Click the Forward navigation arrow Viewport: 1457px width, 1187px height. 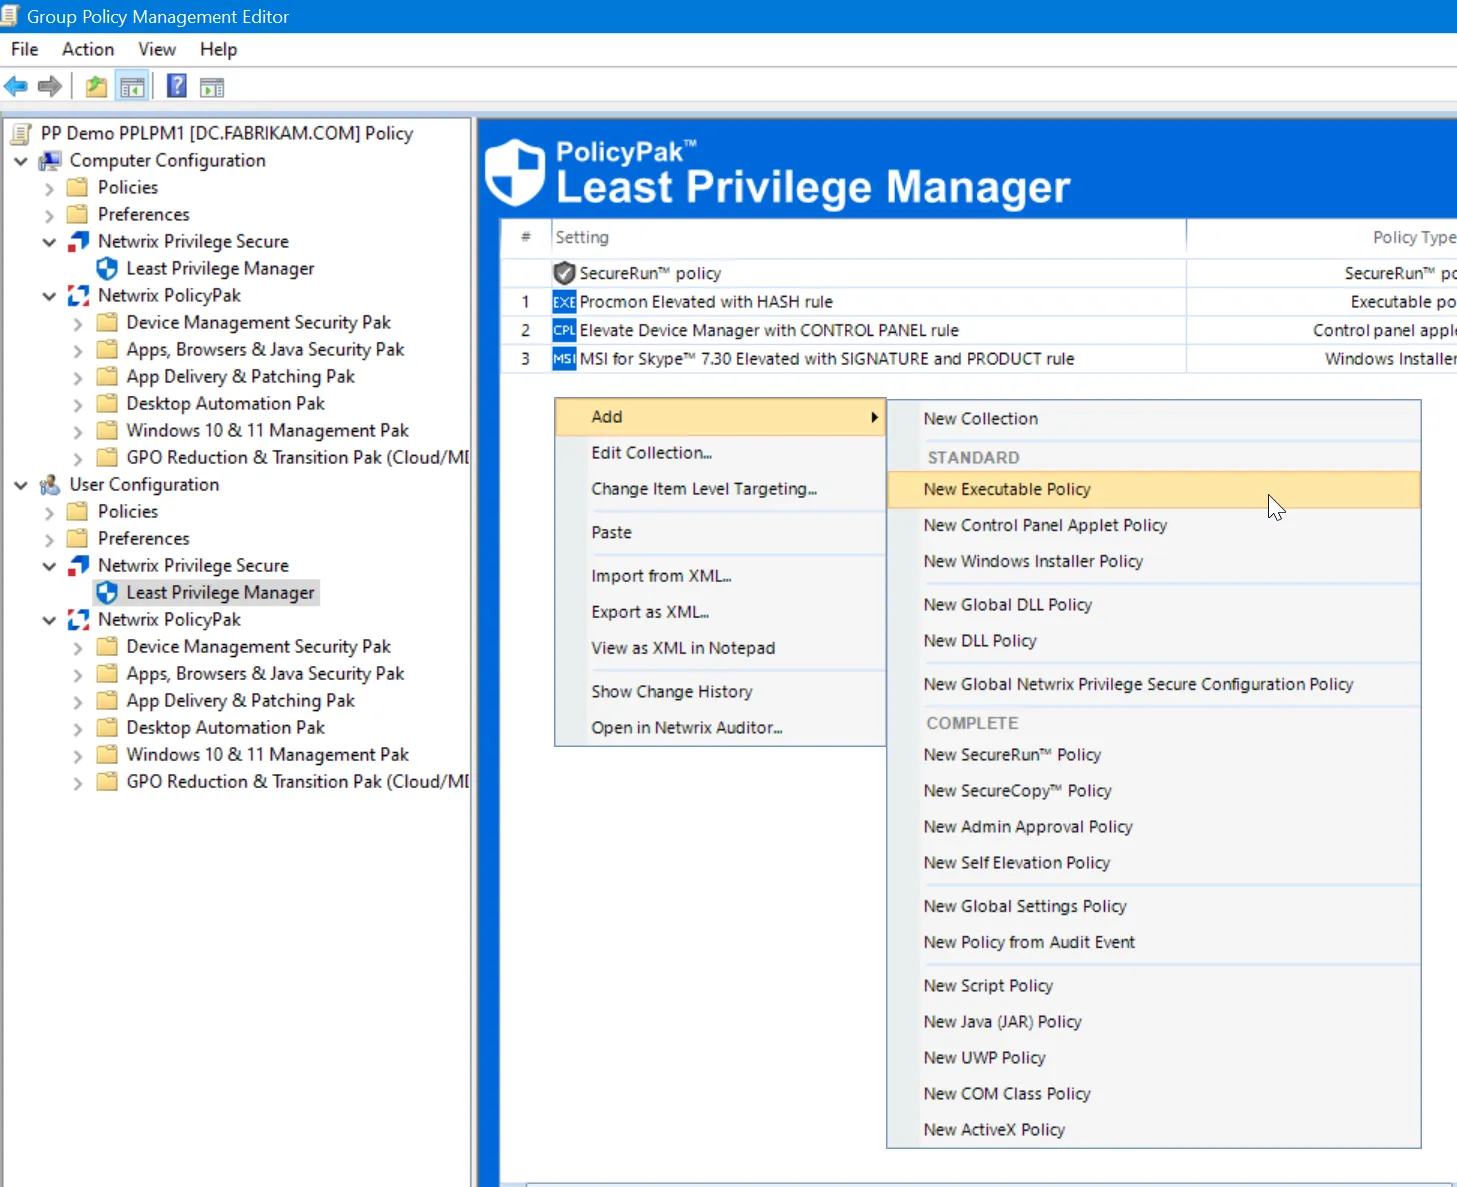(x=48, y=86)
